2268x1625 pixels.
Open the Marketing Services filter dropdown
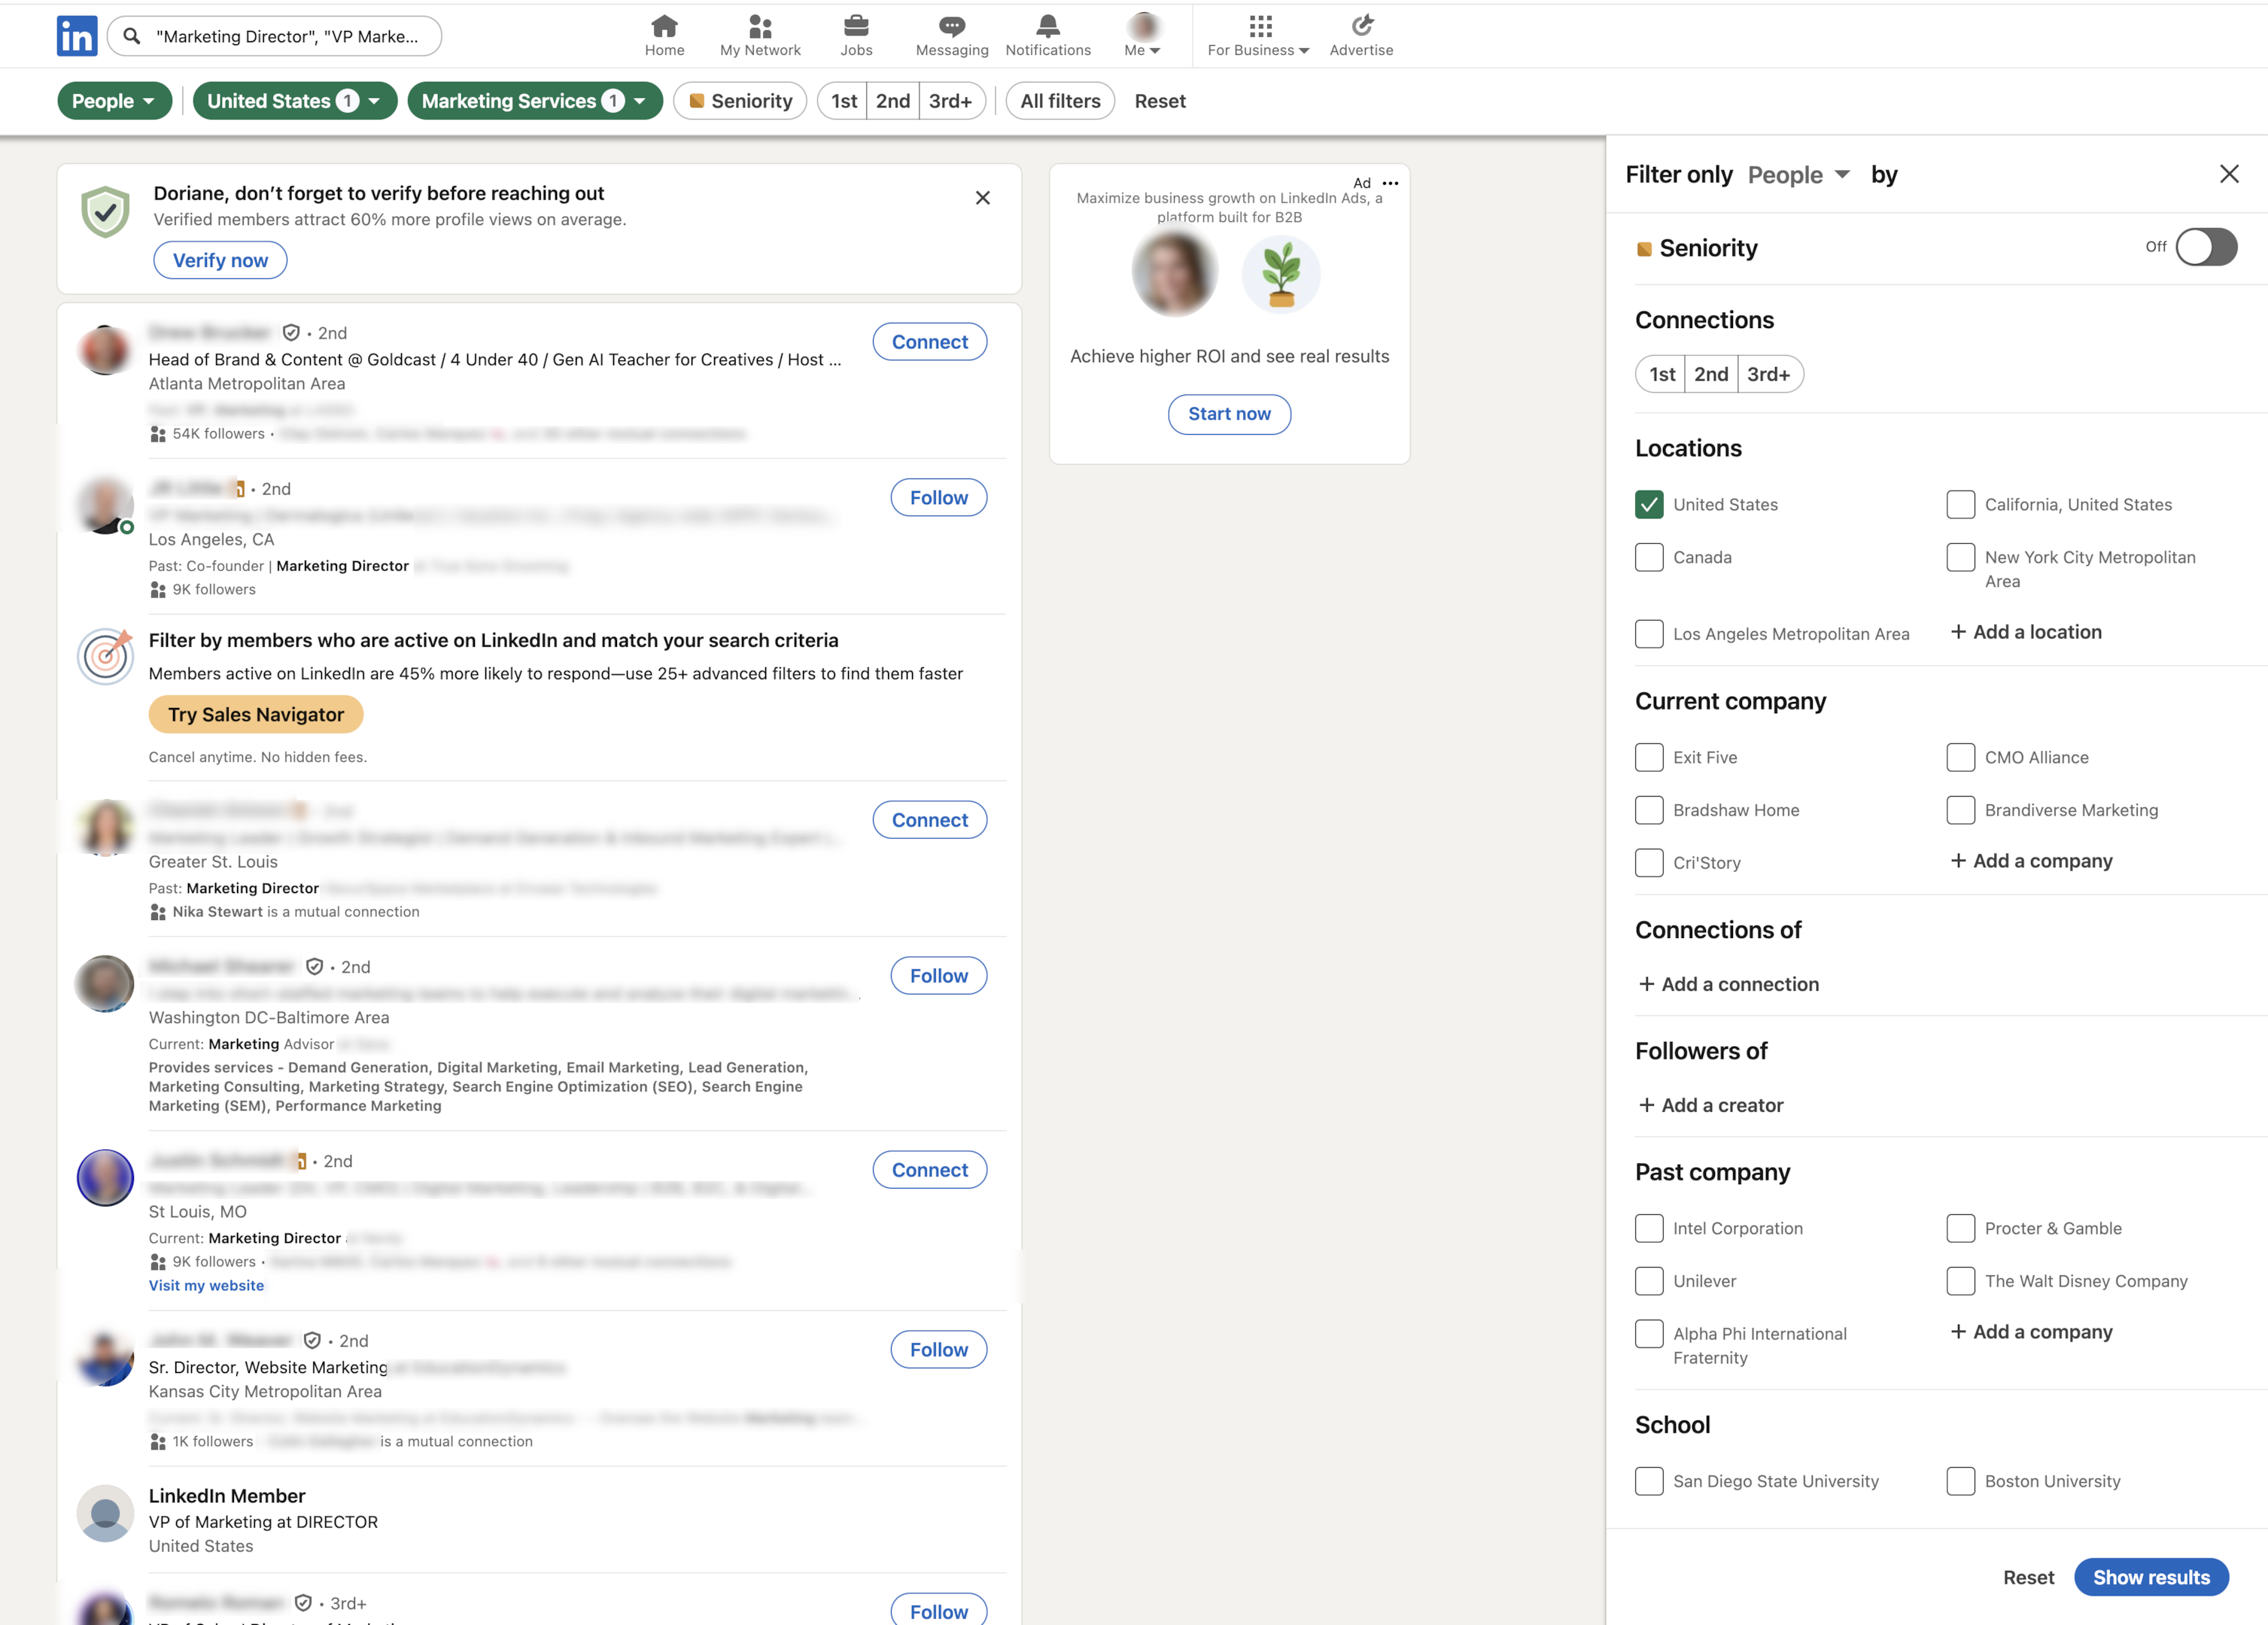point(534,101)
